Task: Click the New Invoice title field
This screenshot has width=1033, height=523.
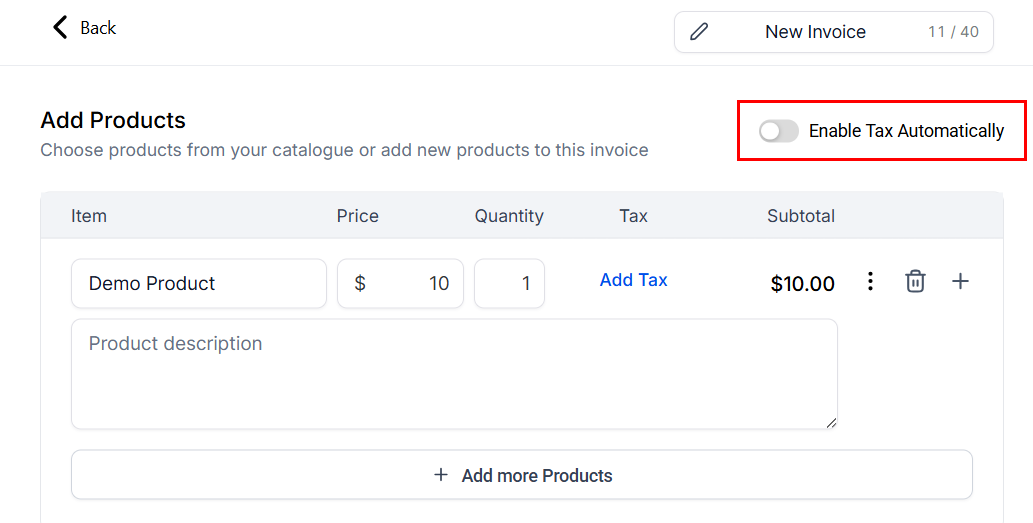Action: coord(815,32)
